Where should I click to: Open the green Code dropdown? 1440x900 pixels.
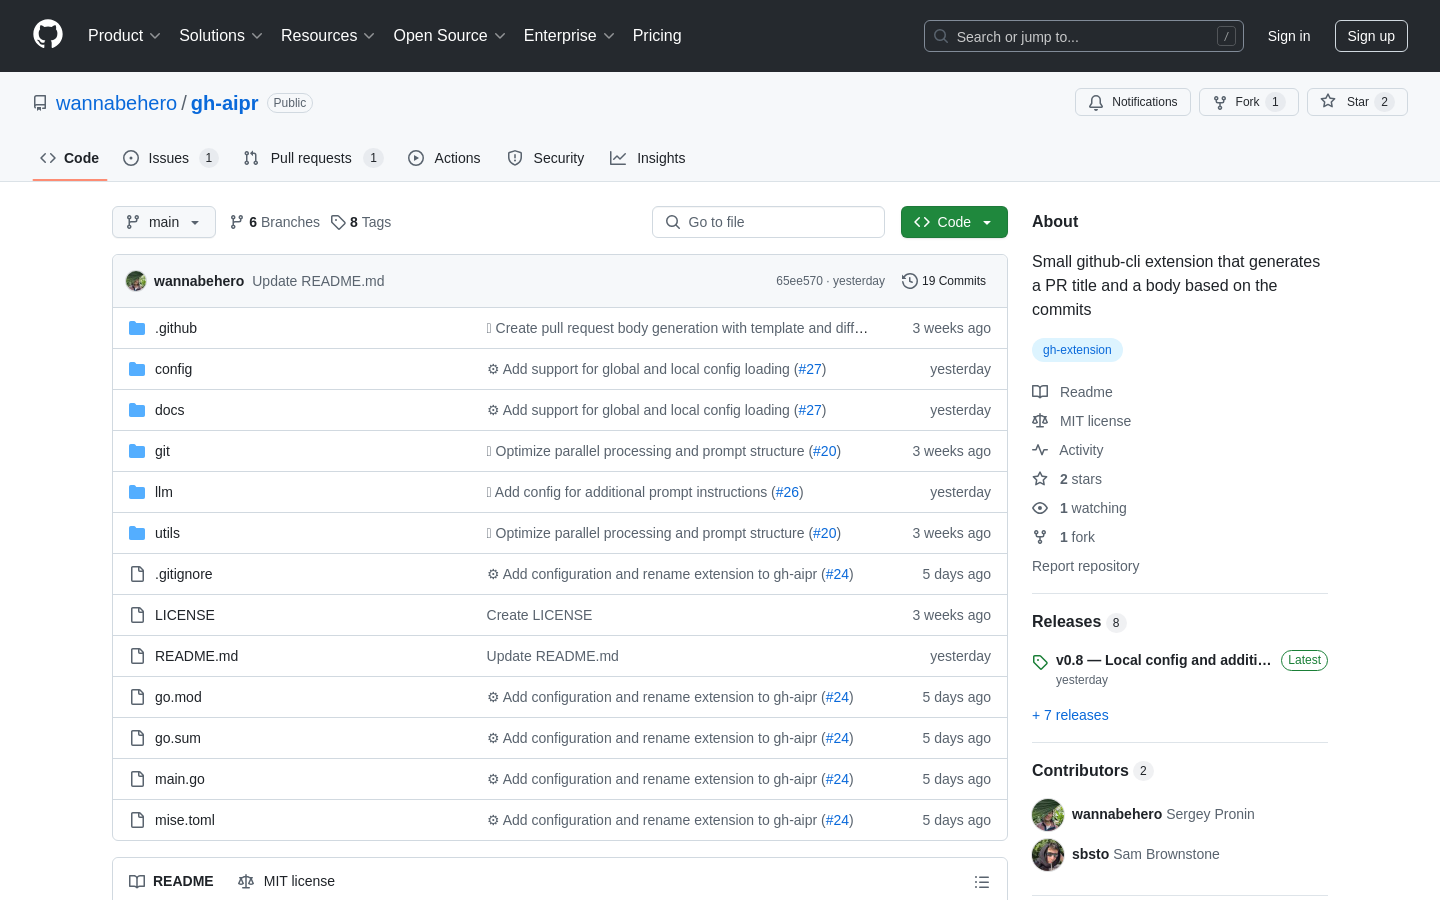[954, 222]
